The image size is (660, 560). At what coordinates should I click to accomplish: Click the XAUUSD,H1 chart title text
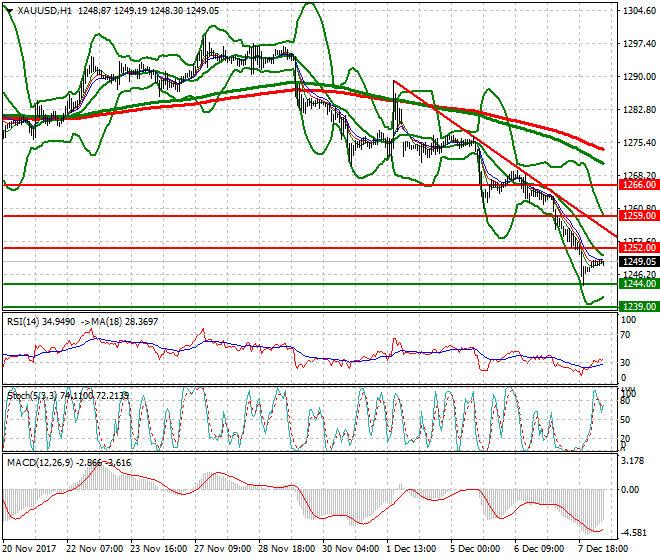pyautogui.click(x=45, y=11)
